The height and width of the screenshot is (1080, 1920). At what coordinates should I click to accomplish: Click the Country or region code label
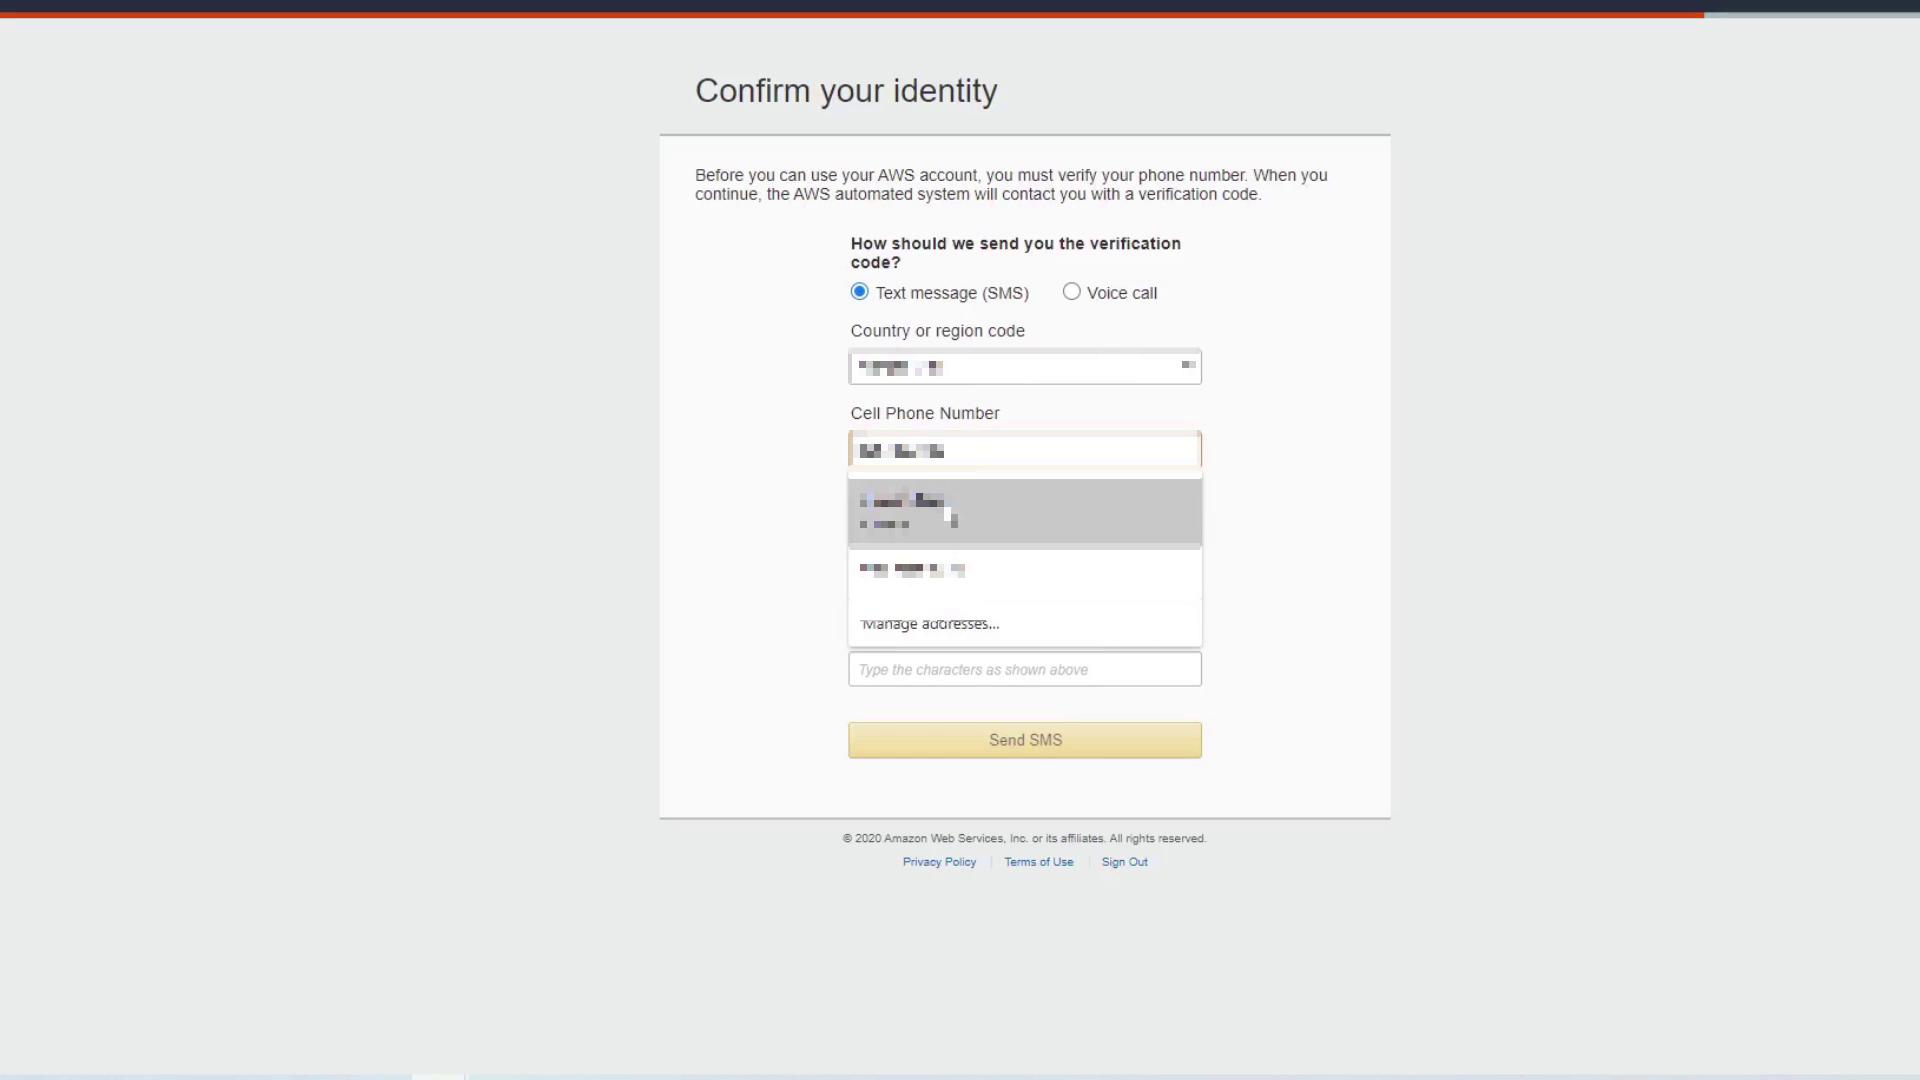tap(937, 331)
